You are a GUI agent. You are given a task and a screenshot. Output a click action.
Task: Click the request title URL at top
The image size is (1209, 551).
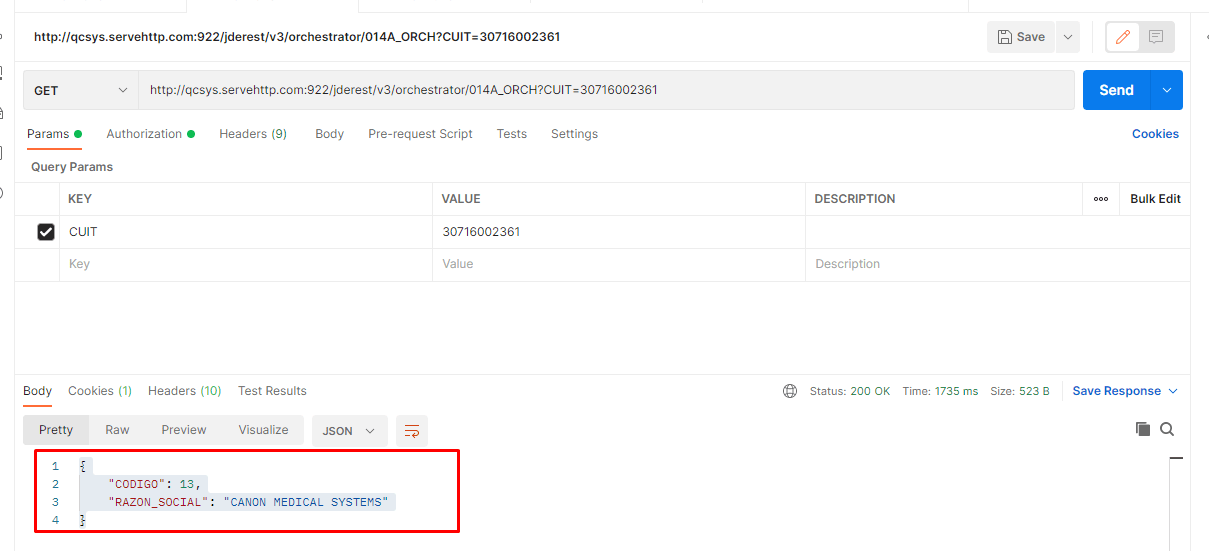[x=297, y=37]
